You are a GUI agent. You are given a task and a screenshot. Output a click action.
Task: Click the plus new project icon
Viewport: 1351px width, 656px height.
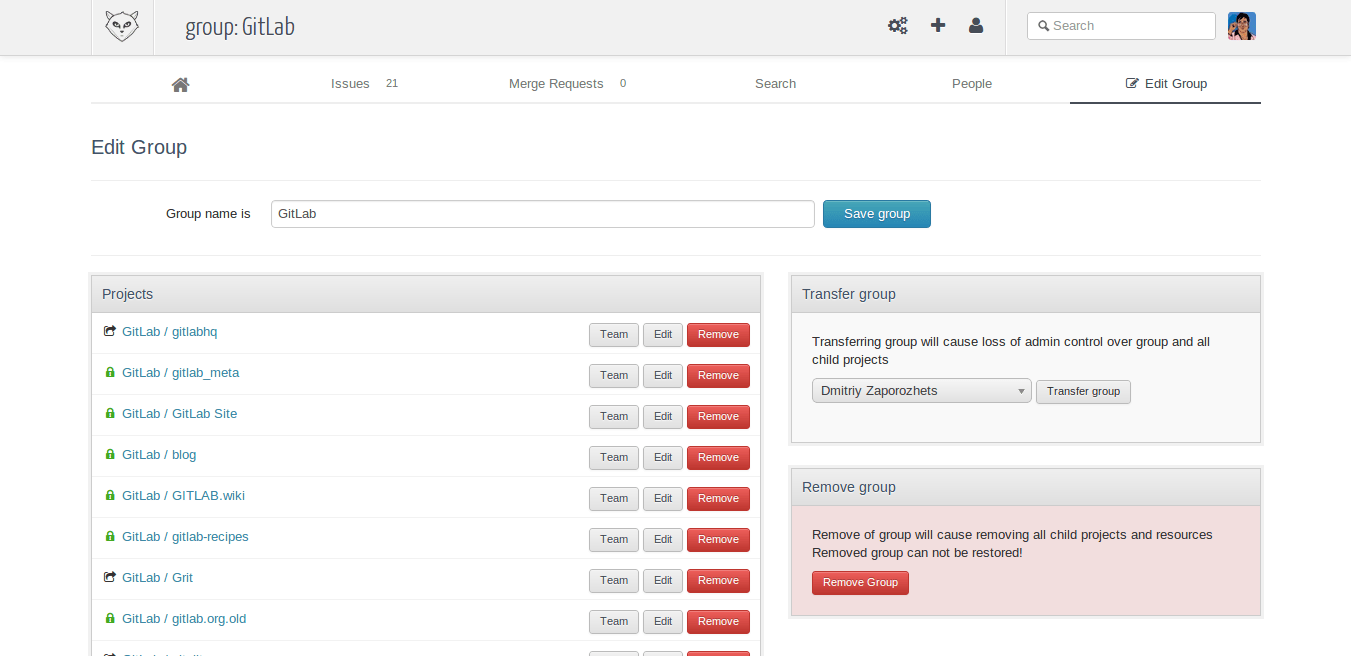(938, 26)
